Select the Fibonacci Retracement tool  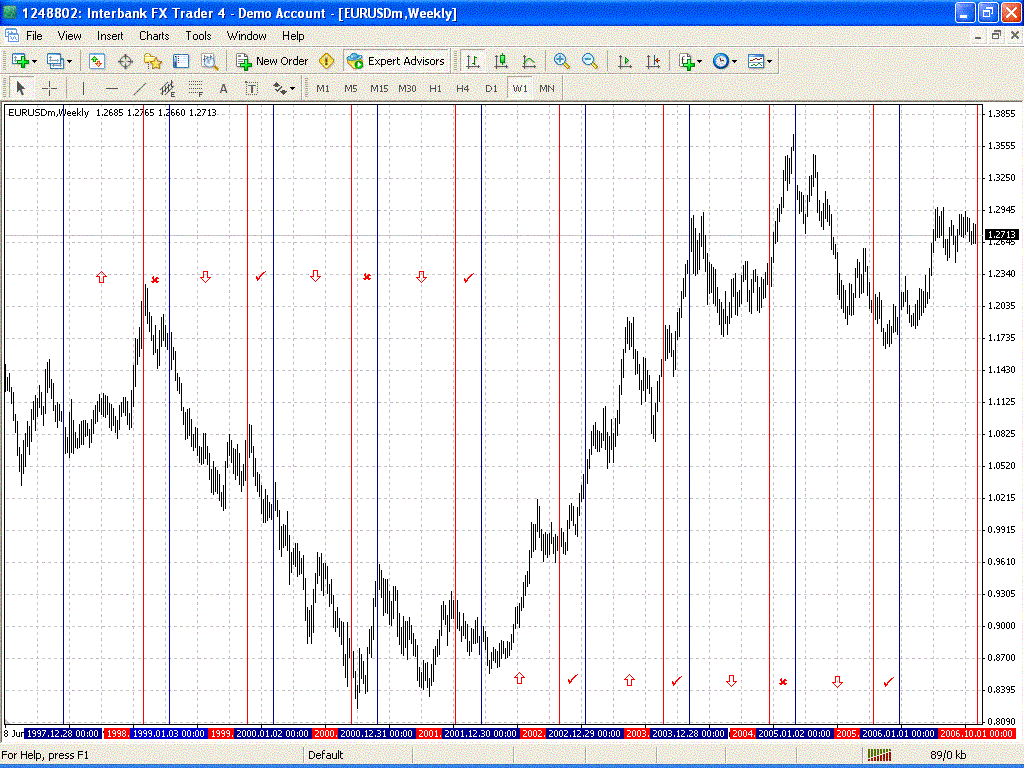point(167,88)
